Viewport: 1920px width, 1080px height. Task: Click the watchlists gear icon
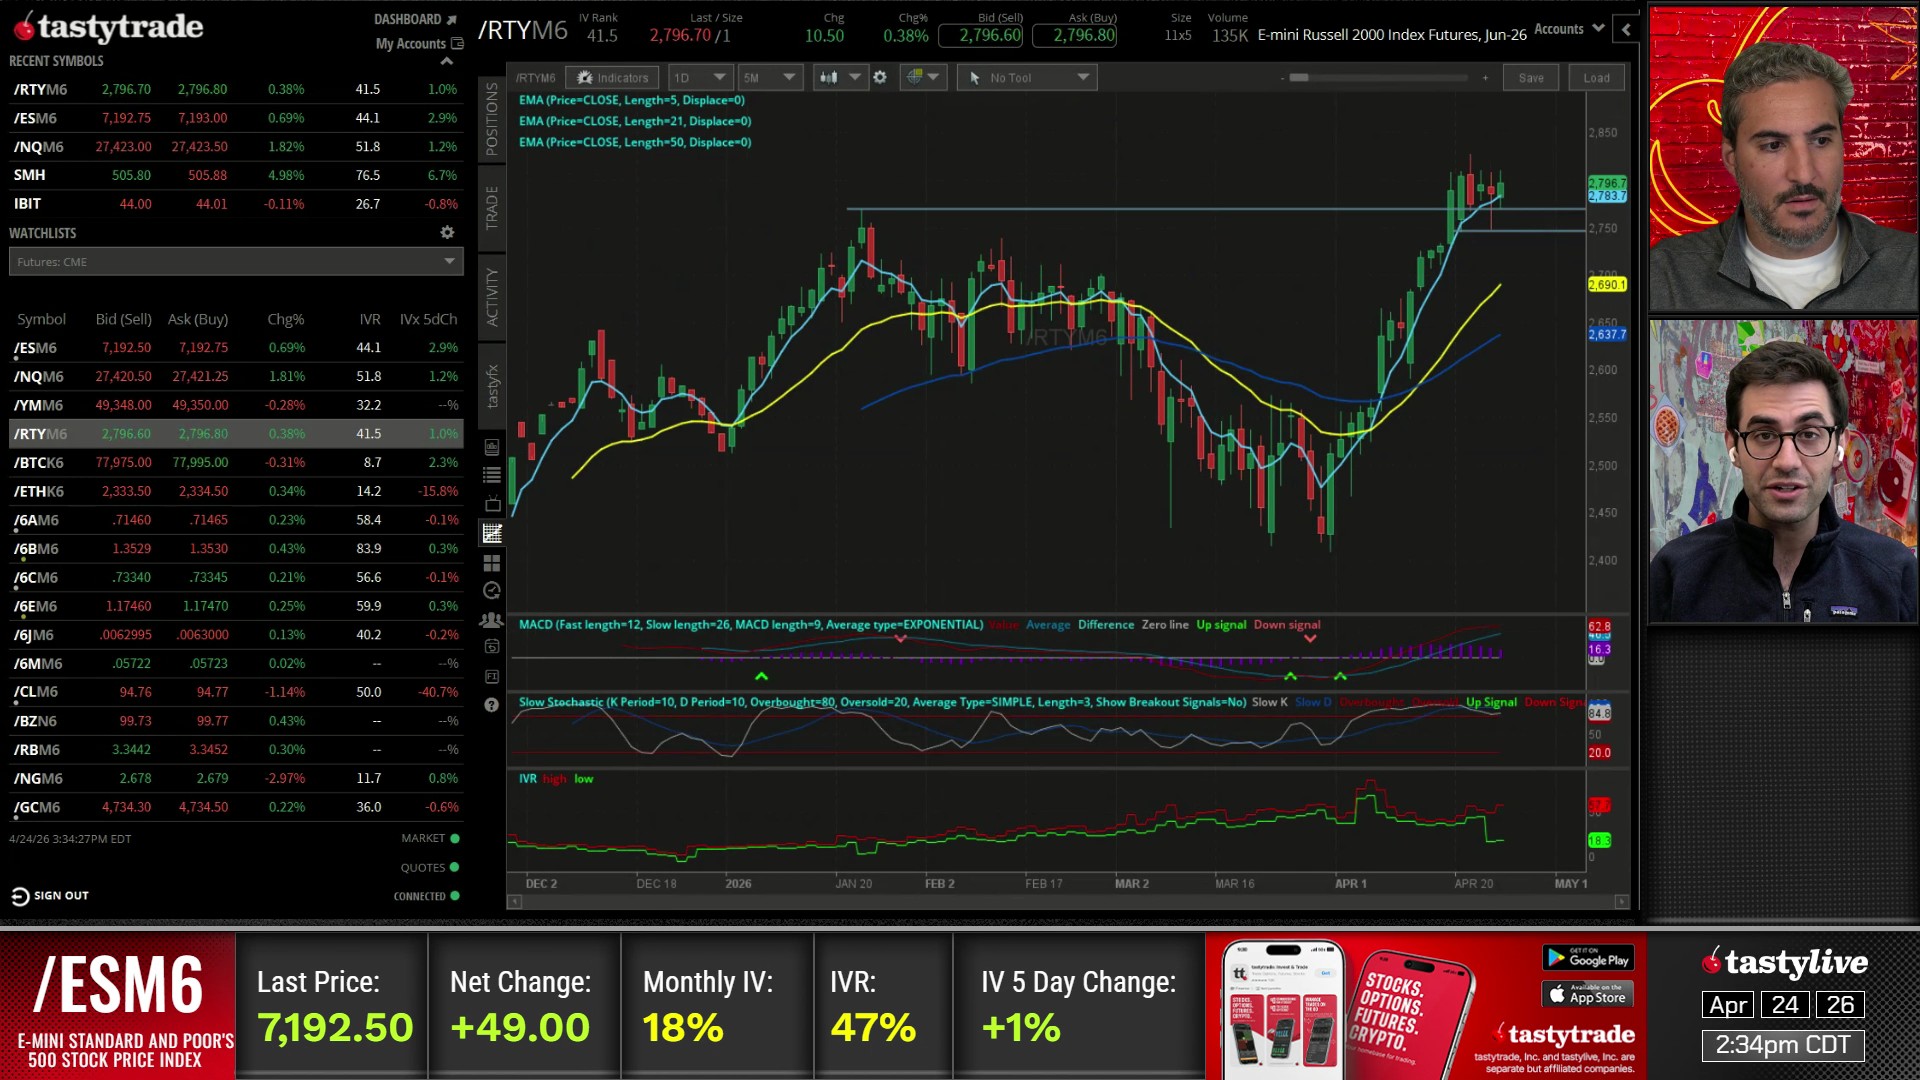(447, 232)
